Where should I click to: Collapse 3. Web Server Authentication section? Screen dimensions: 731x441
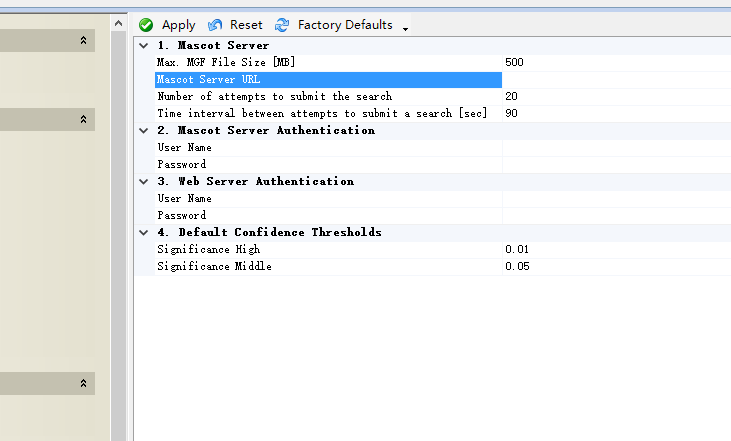144,181
